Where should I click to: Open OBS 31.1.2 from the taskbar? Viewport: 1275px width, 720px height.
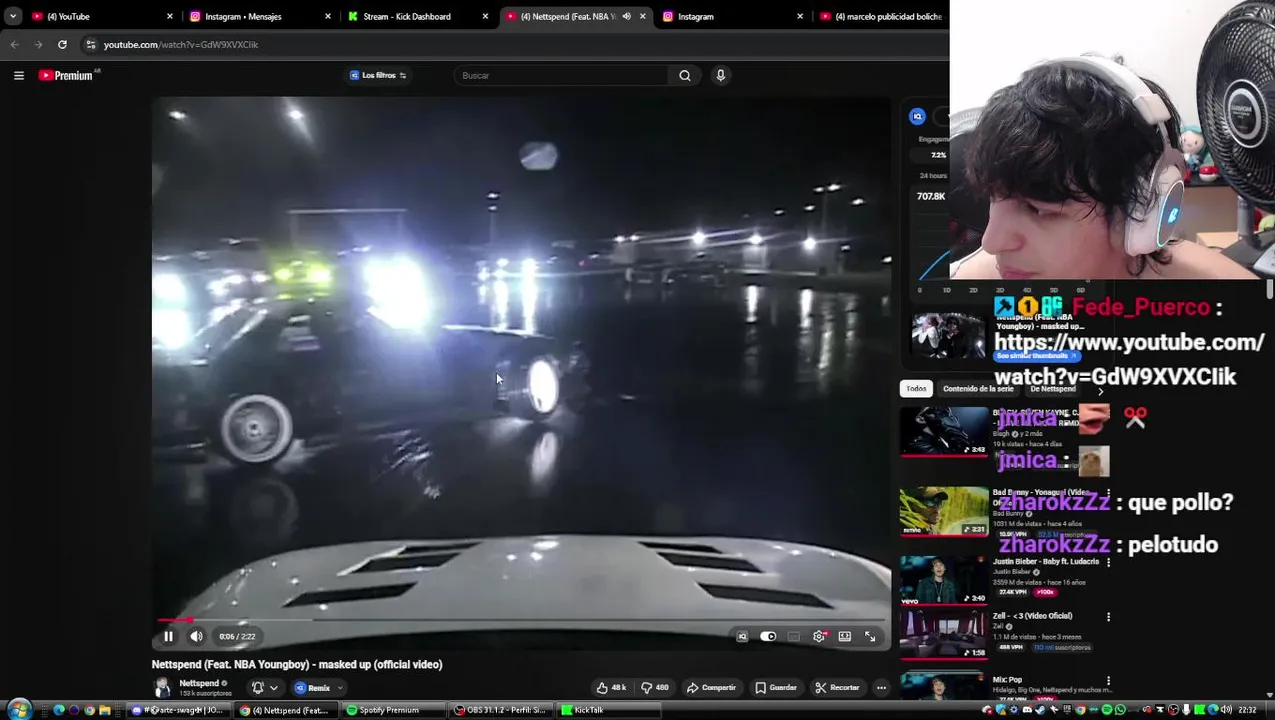pyautogui.click(x=500, y=710)
